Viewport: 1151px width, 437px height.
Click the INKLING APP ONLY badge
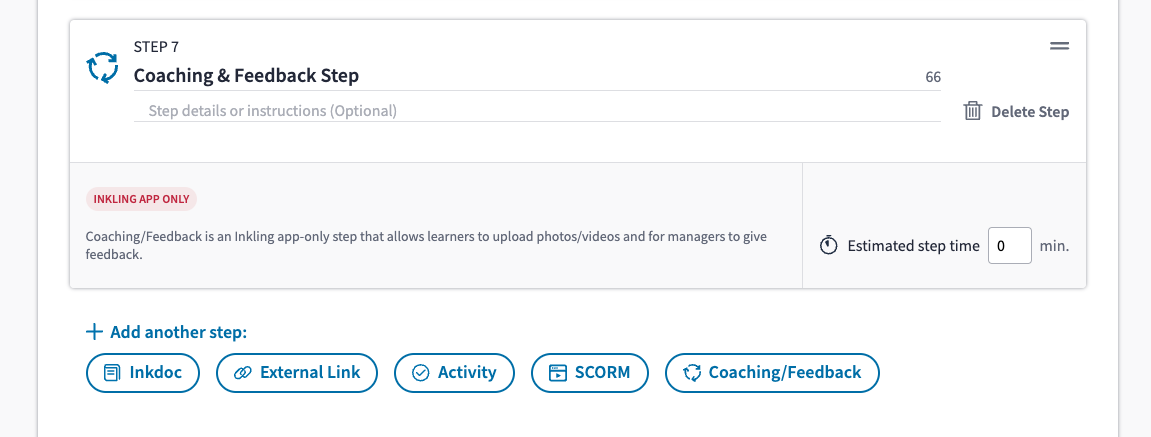tap(142, 199)
